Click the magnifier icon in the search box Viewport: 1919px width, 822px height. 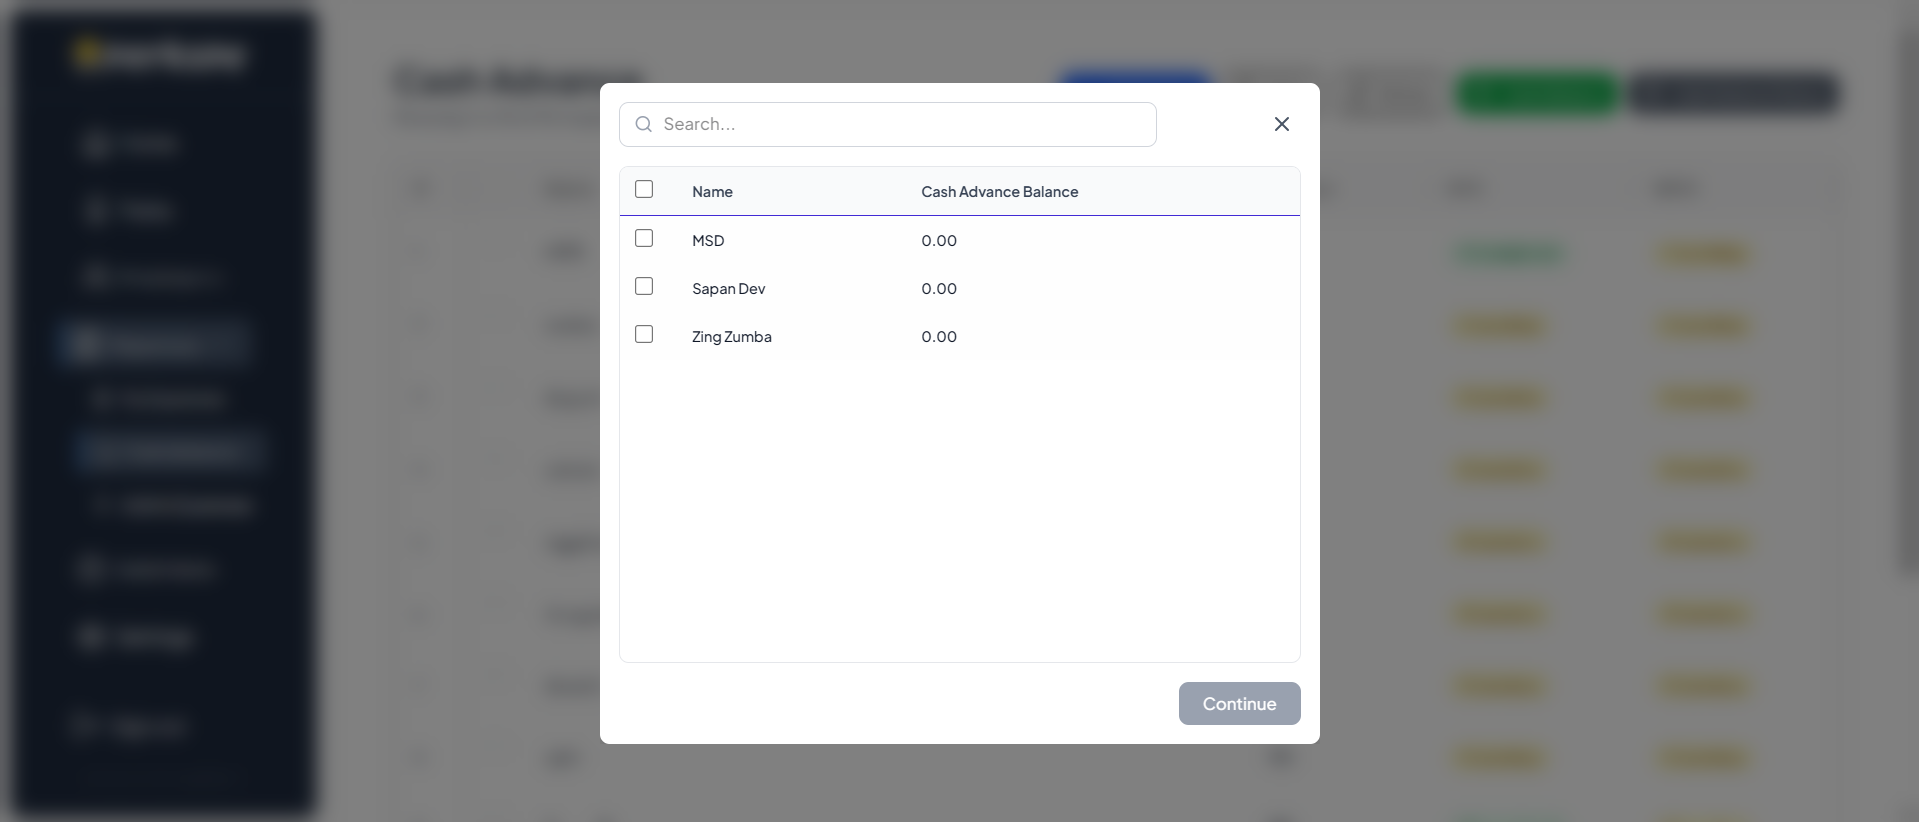click(x=644, y=124)
